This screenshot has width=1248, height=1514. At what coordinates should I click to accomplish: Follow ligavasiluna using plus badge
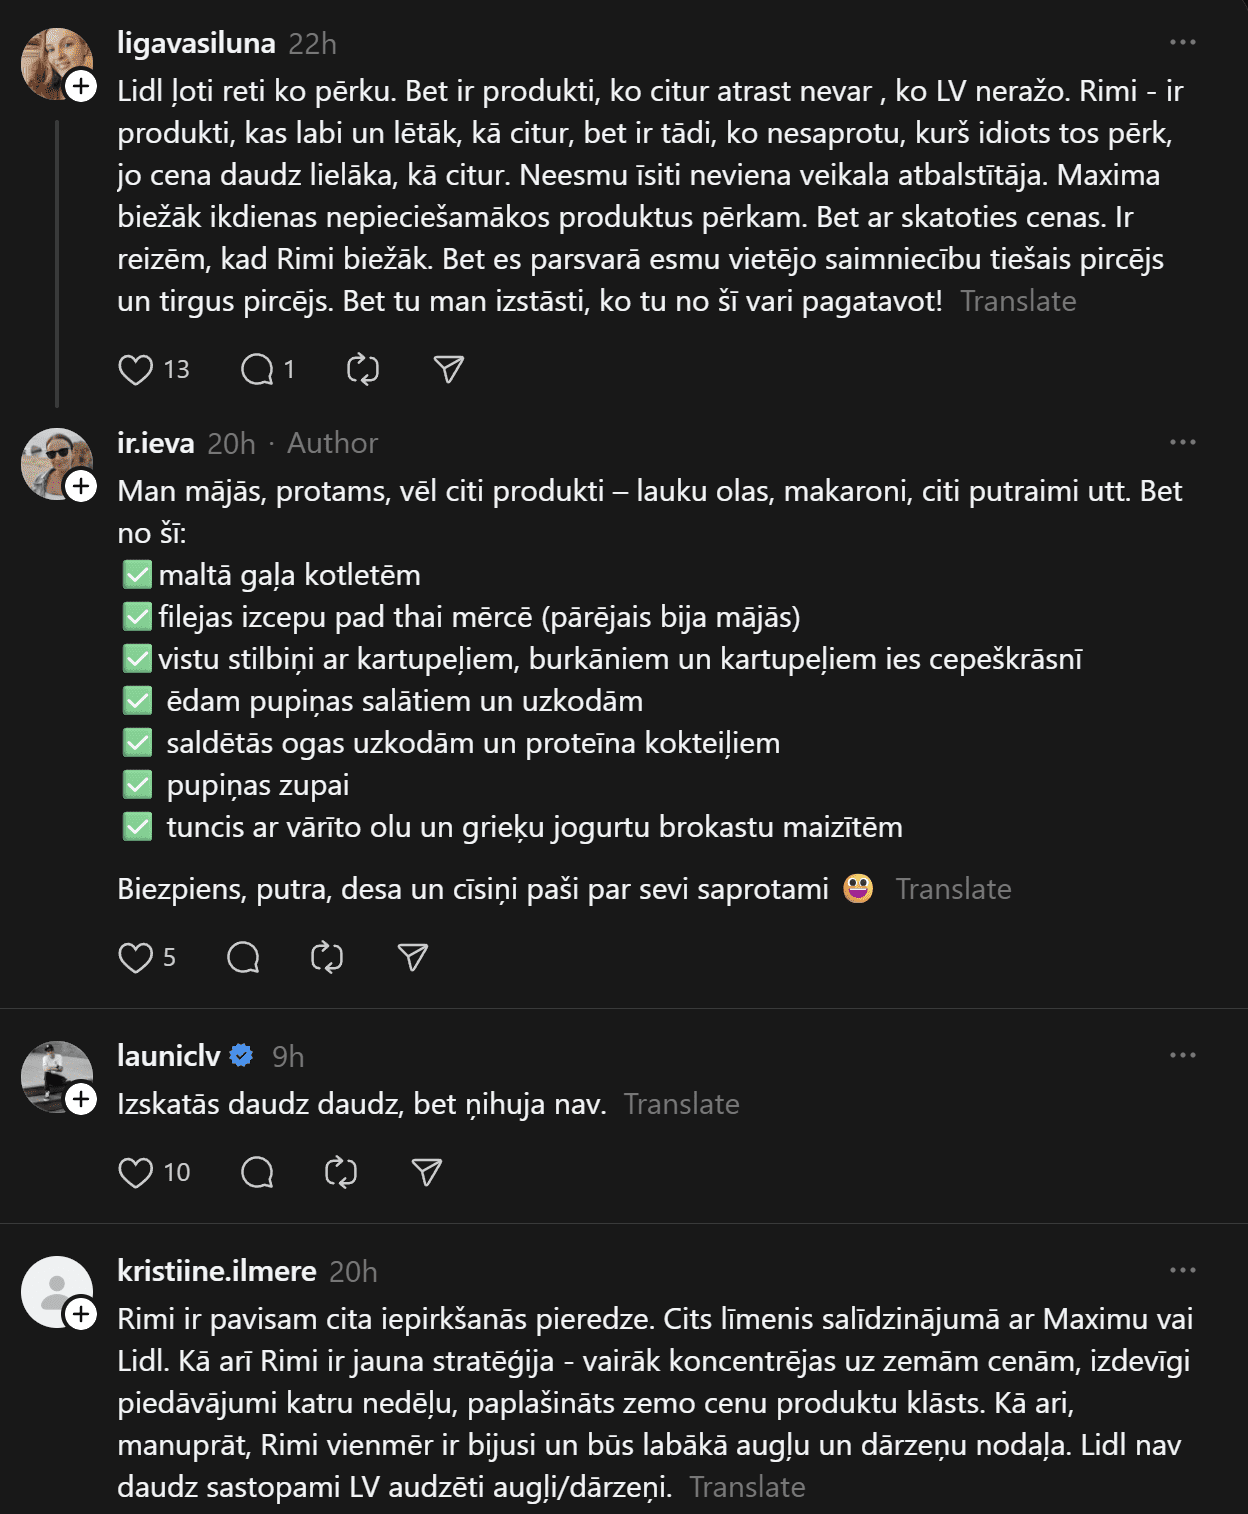(81, 86)
